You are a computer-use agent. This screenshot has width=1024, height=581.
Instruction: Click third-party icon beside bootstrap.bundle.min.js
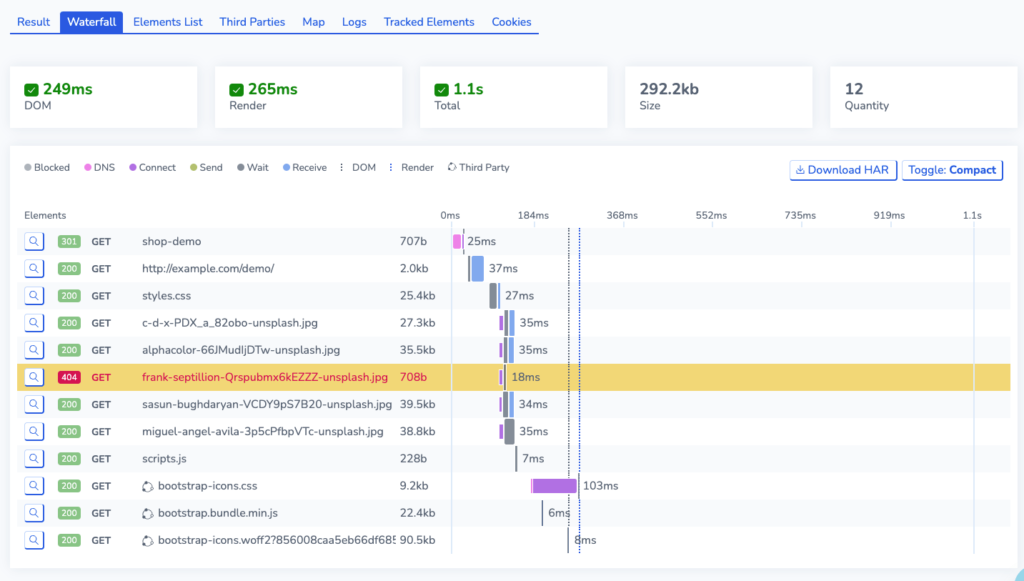point(148,514)
